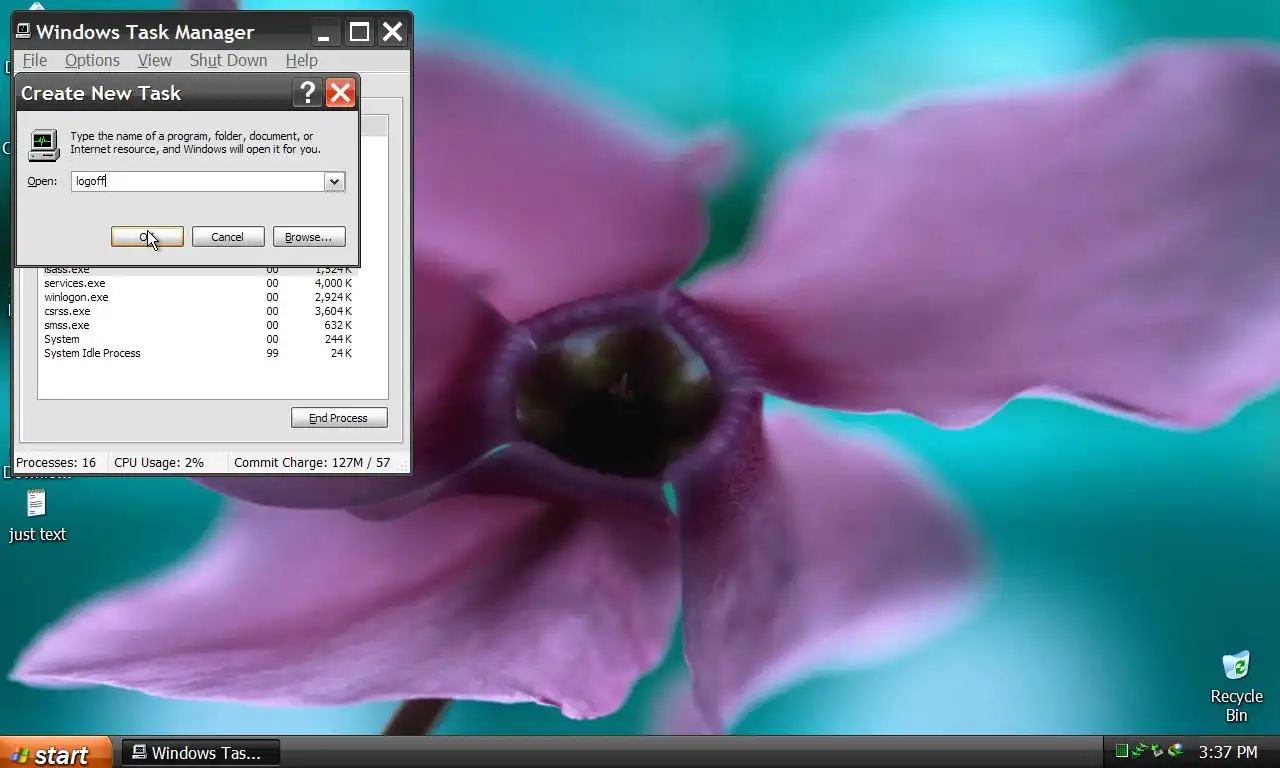Image resolution: width=1280 pixels, height=768 pixels.
Task: Minimize the Windows Task Manager window
Action: click(x=324, y=32)
